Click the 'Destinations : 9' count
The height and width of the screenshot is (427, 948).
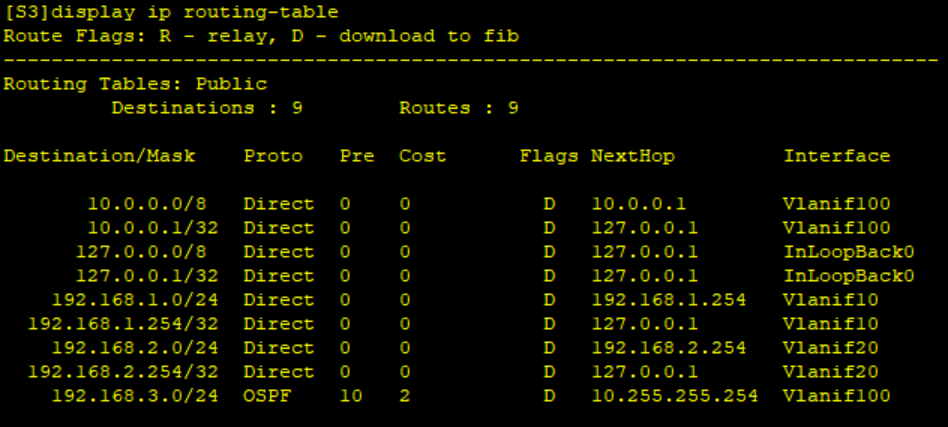tap(207, 108)
